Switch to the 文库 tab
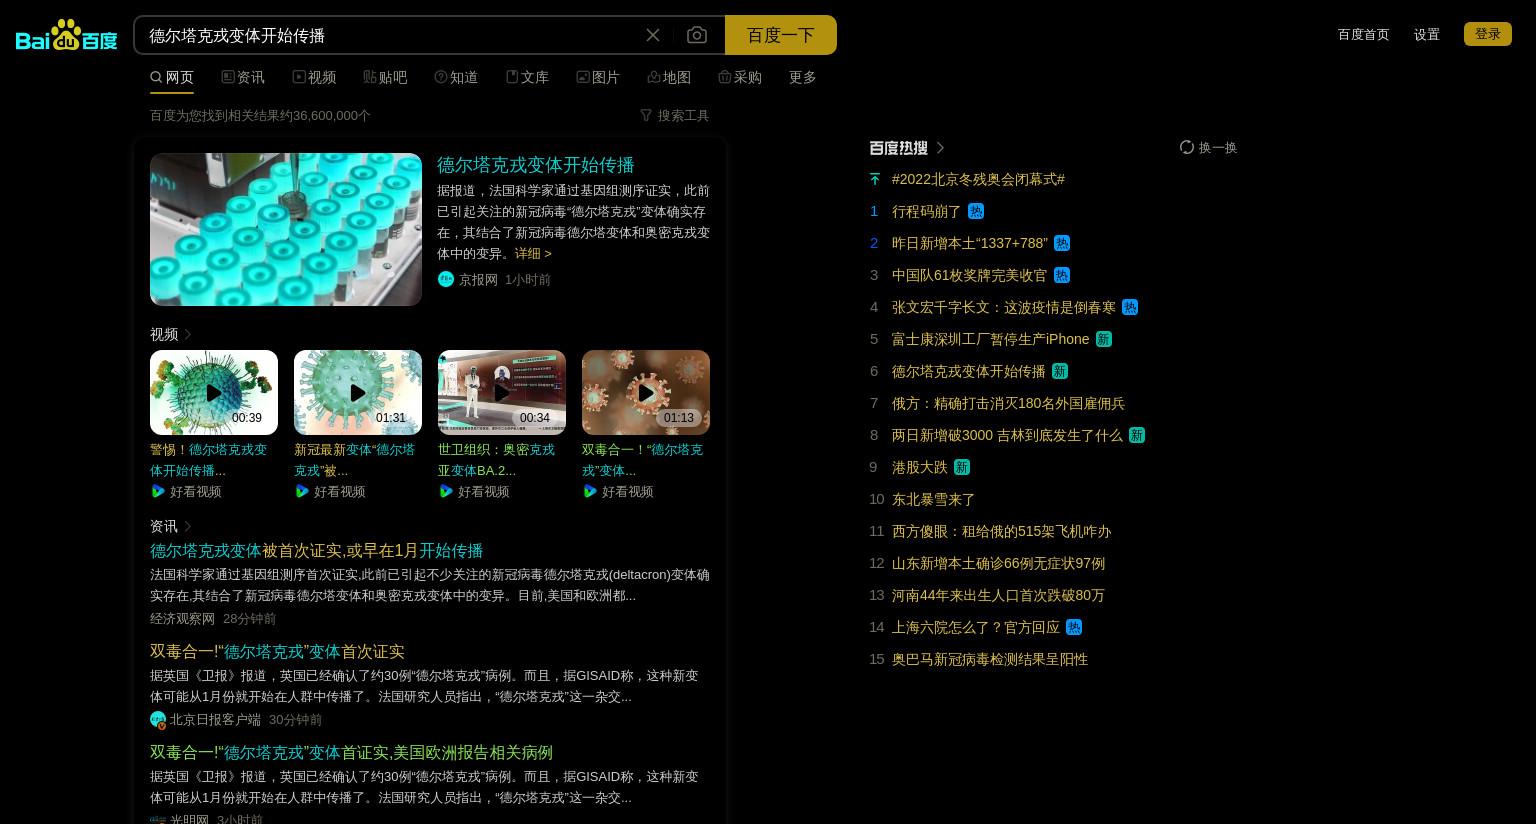Screen dimensions: 1536x824 (527, 77)
